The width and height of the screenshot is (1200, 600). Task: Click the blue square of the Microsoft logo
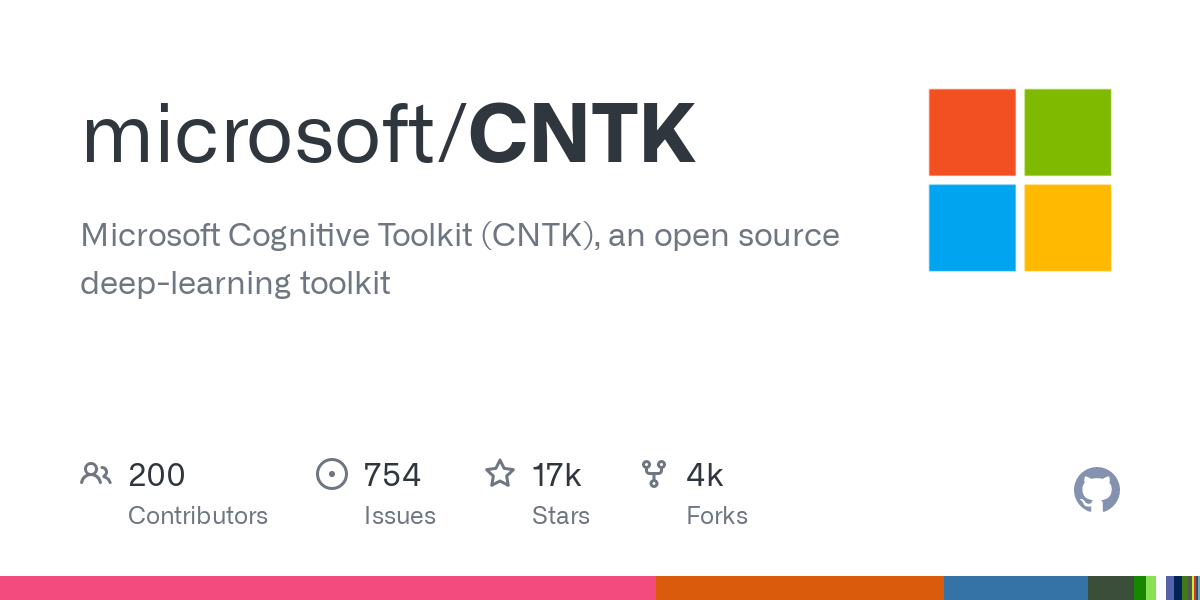[972, 227]
